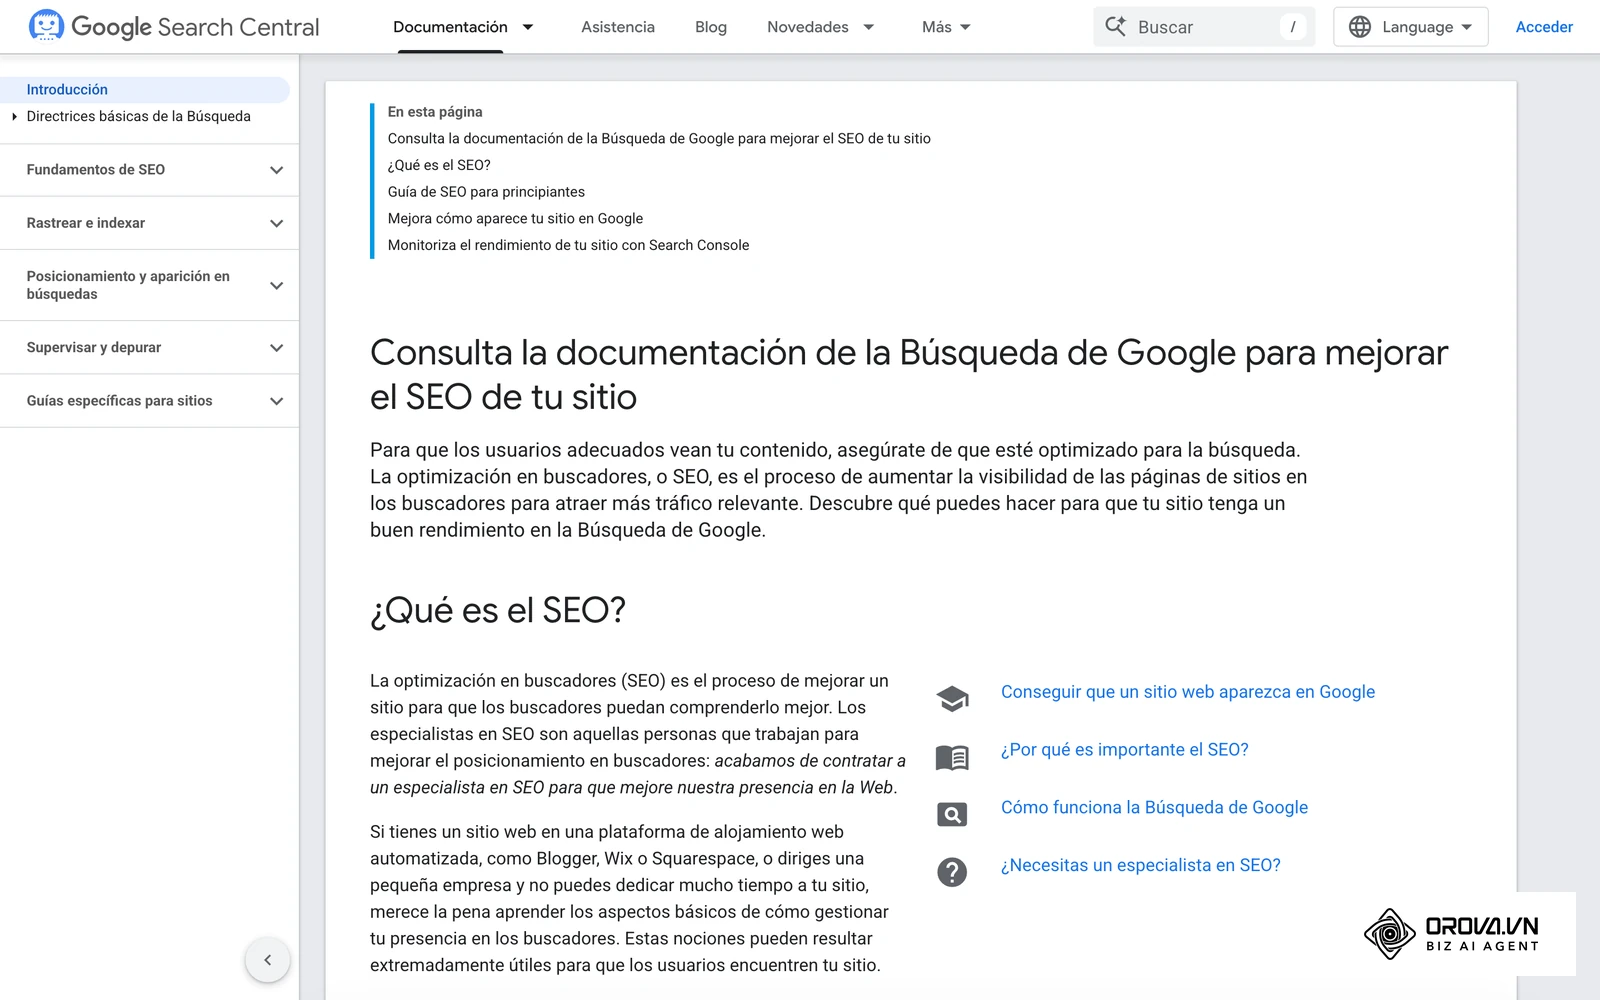The image size is (1600, 1000).
Task: Jump to Monitoriza el rendimiento con Search Console
Action: 568,245
